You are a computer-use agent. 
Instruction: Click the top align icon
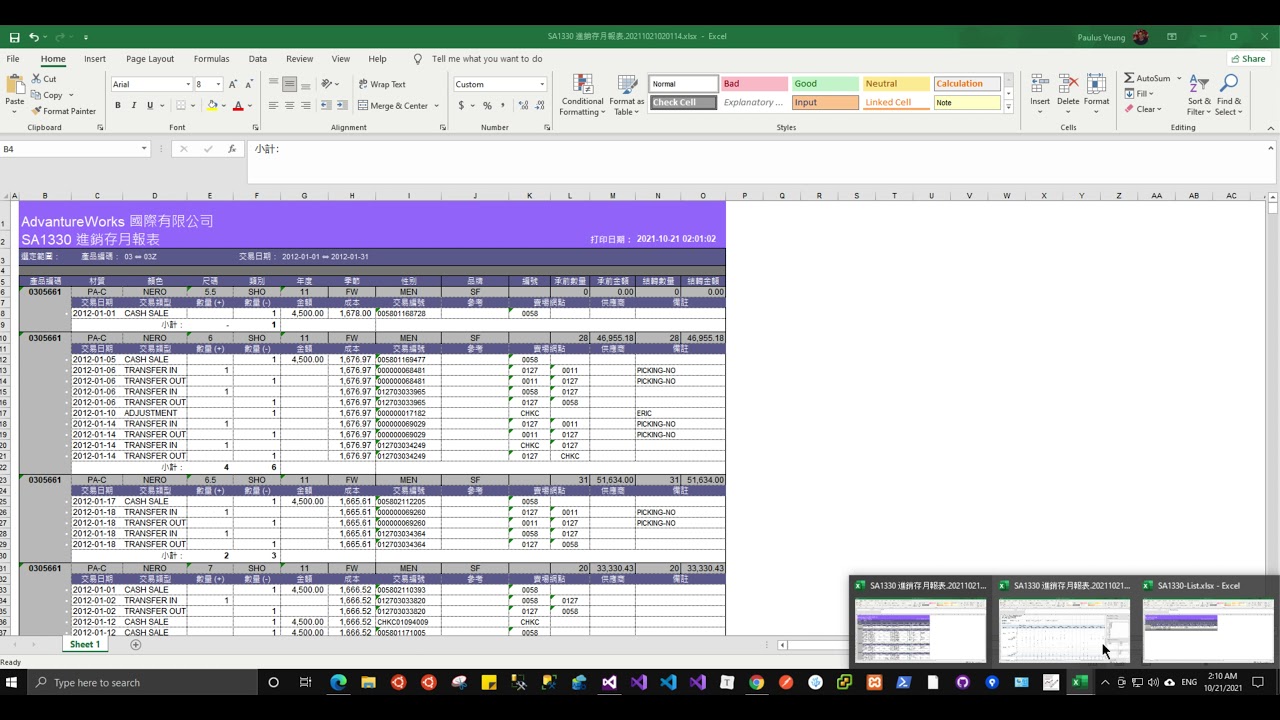click(273, 84)
